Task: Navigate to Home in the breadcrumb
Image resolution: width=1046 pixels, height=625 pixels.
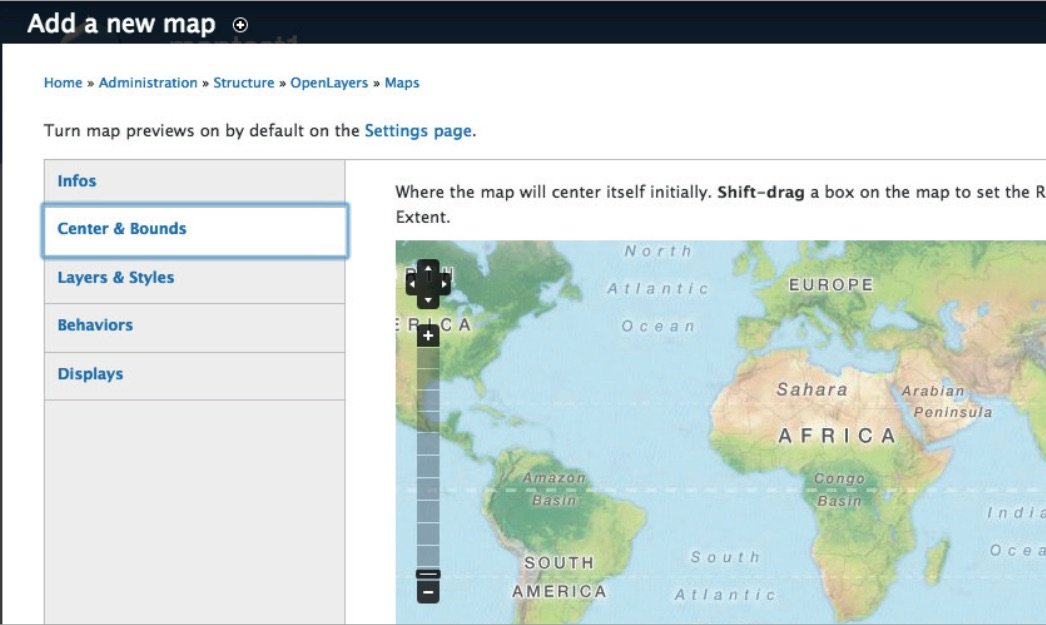Action: tap(63, 83)
